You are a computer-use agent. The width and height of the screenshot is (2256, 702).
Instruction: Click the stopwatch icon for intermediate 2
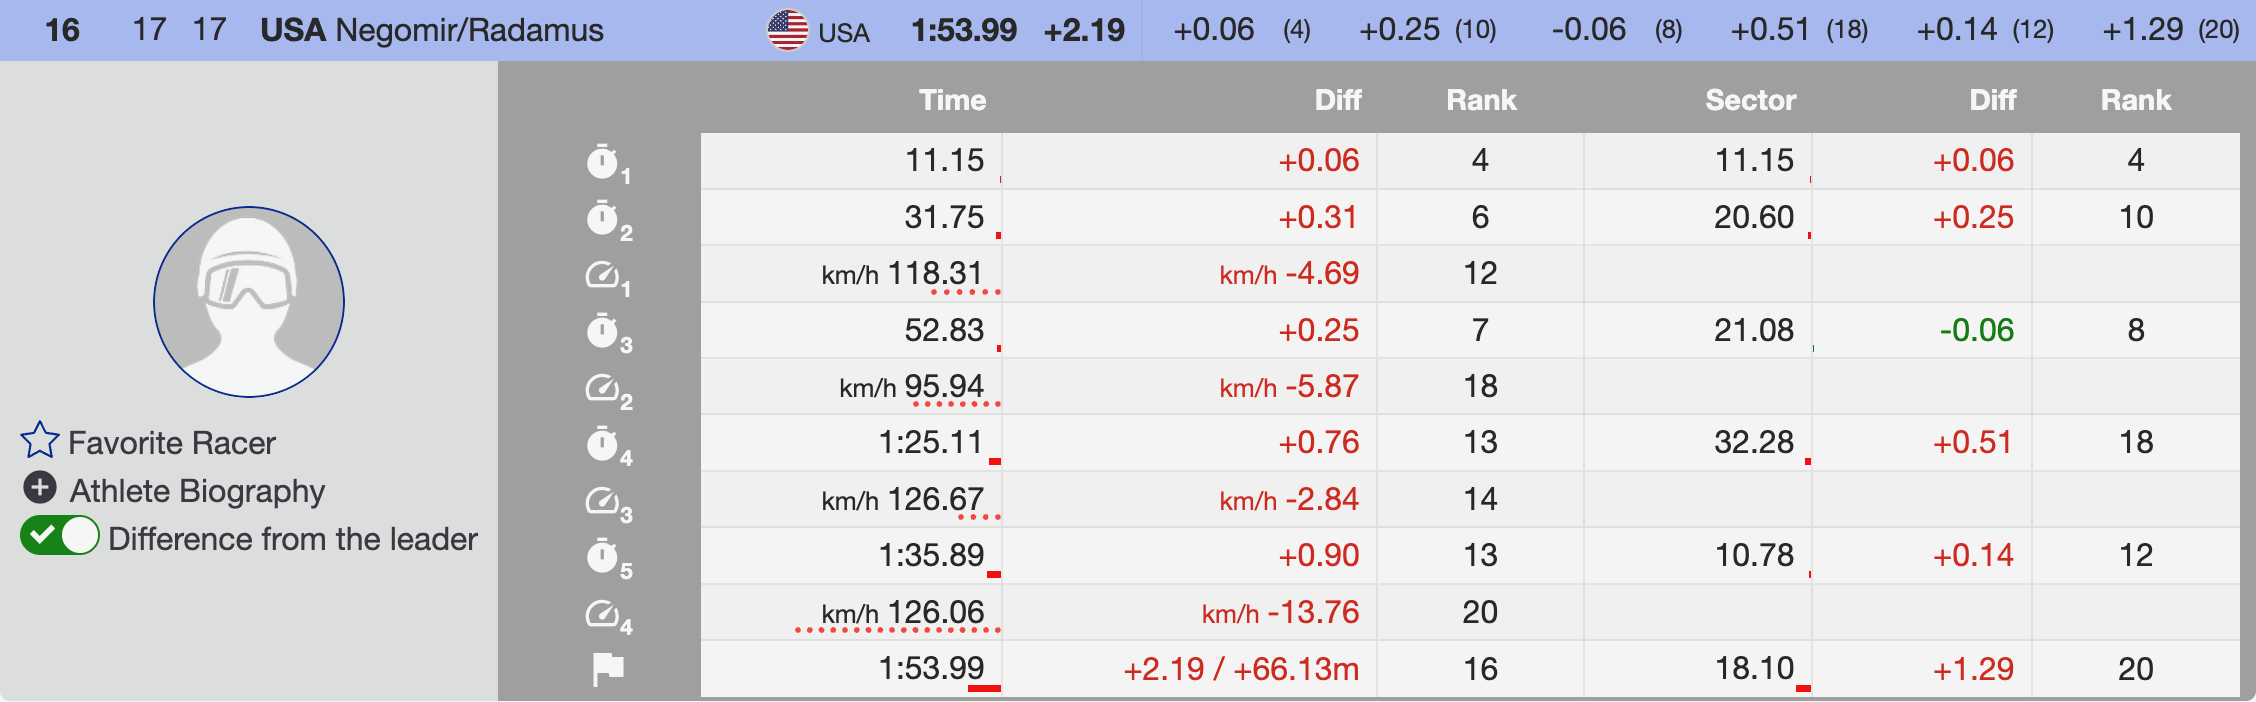603,218
